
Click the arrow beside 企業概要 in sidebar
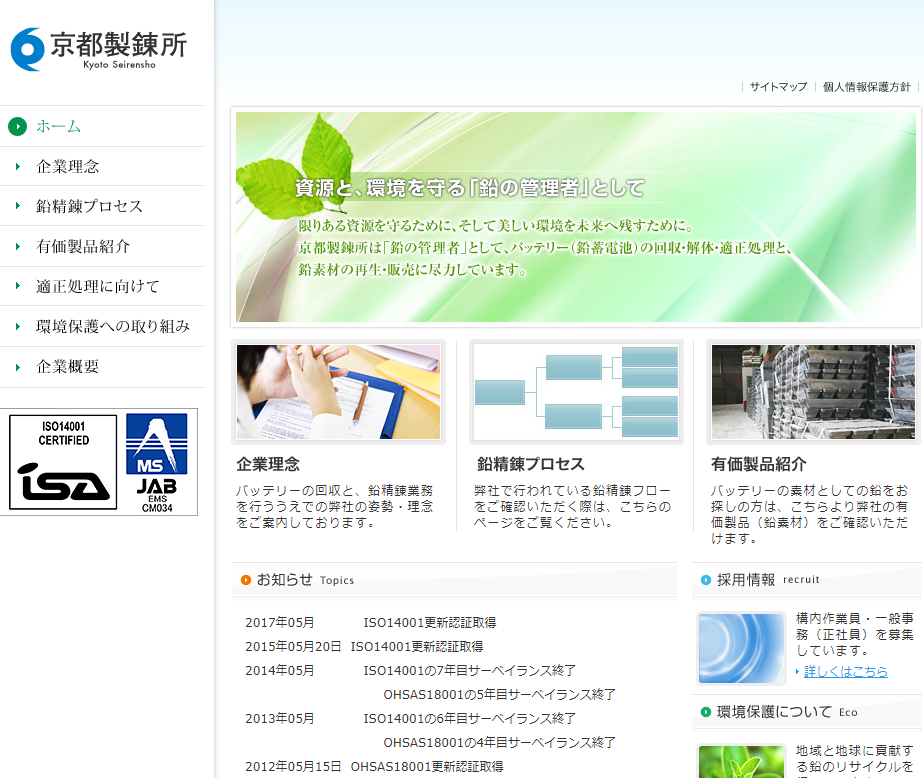pyautogui.click(x=18, y=367)
